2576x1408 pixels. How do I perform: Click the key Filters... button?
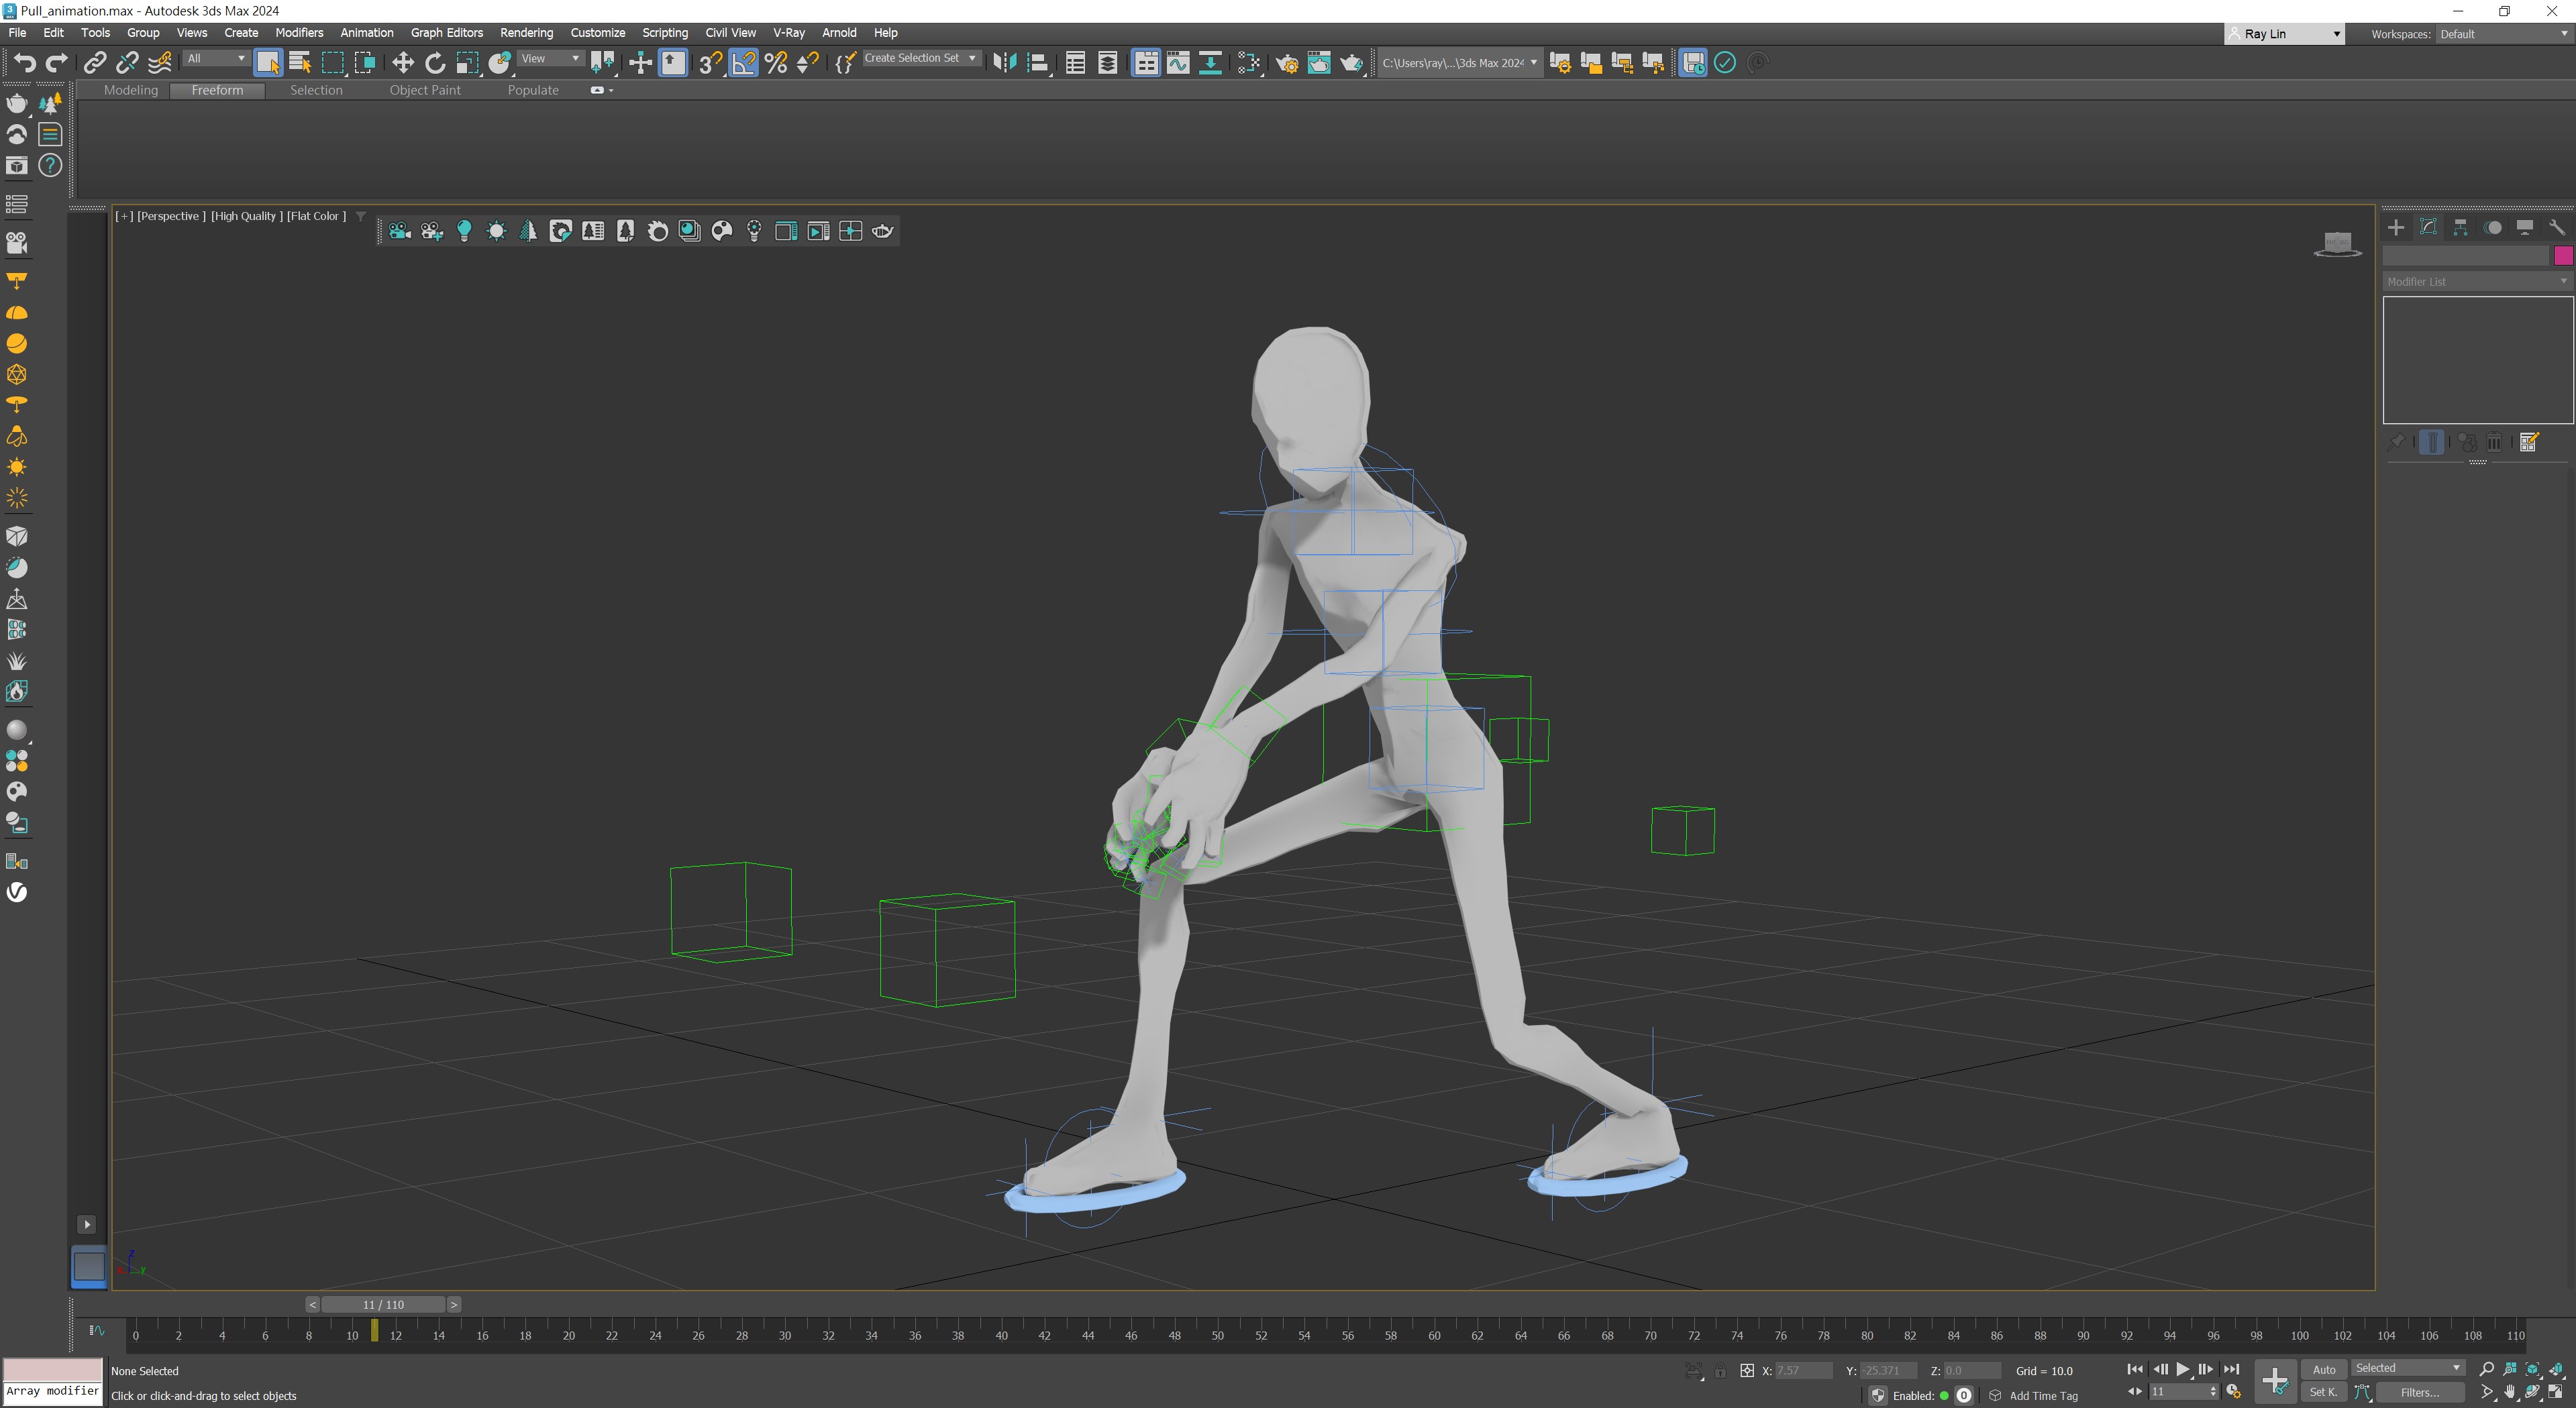point(2419,1392)
